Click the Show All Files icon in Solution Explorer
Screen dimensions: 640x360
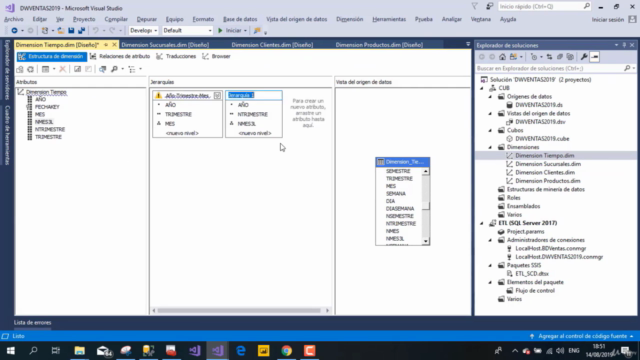(570, 57)
